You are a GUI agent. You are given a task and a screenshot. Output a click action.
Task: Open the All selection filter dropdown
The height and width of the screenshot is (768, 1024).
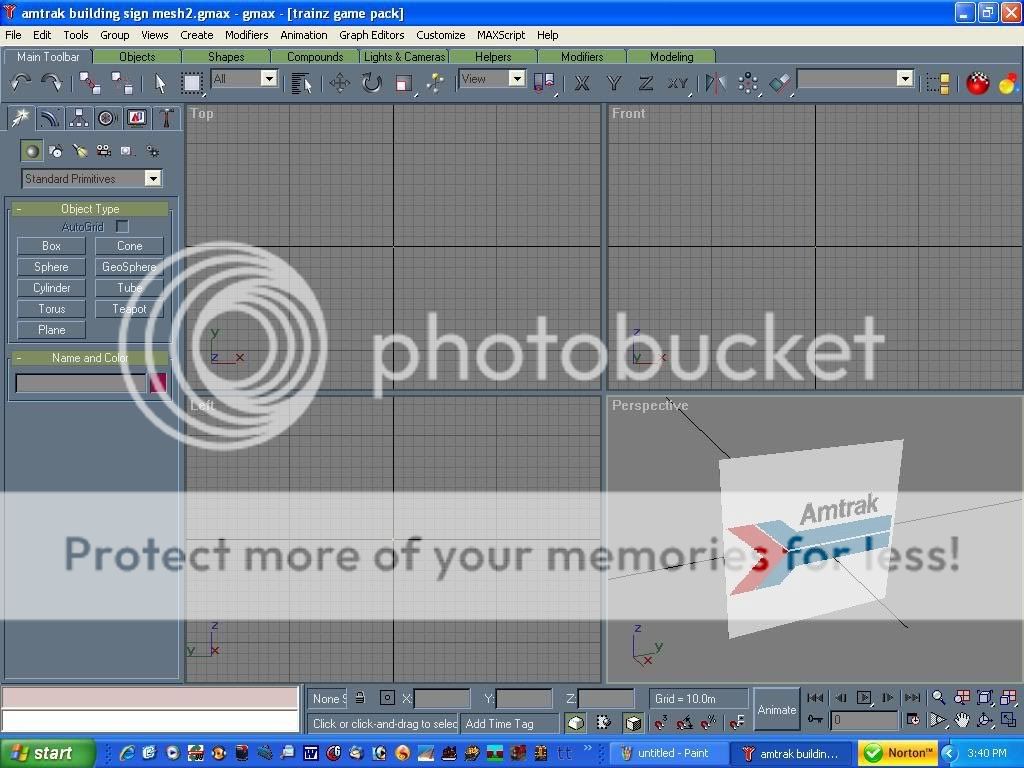[x=244, y=79]
